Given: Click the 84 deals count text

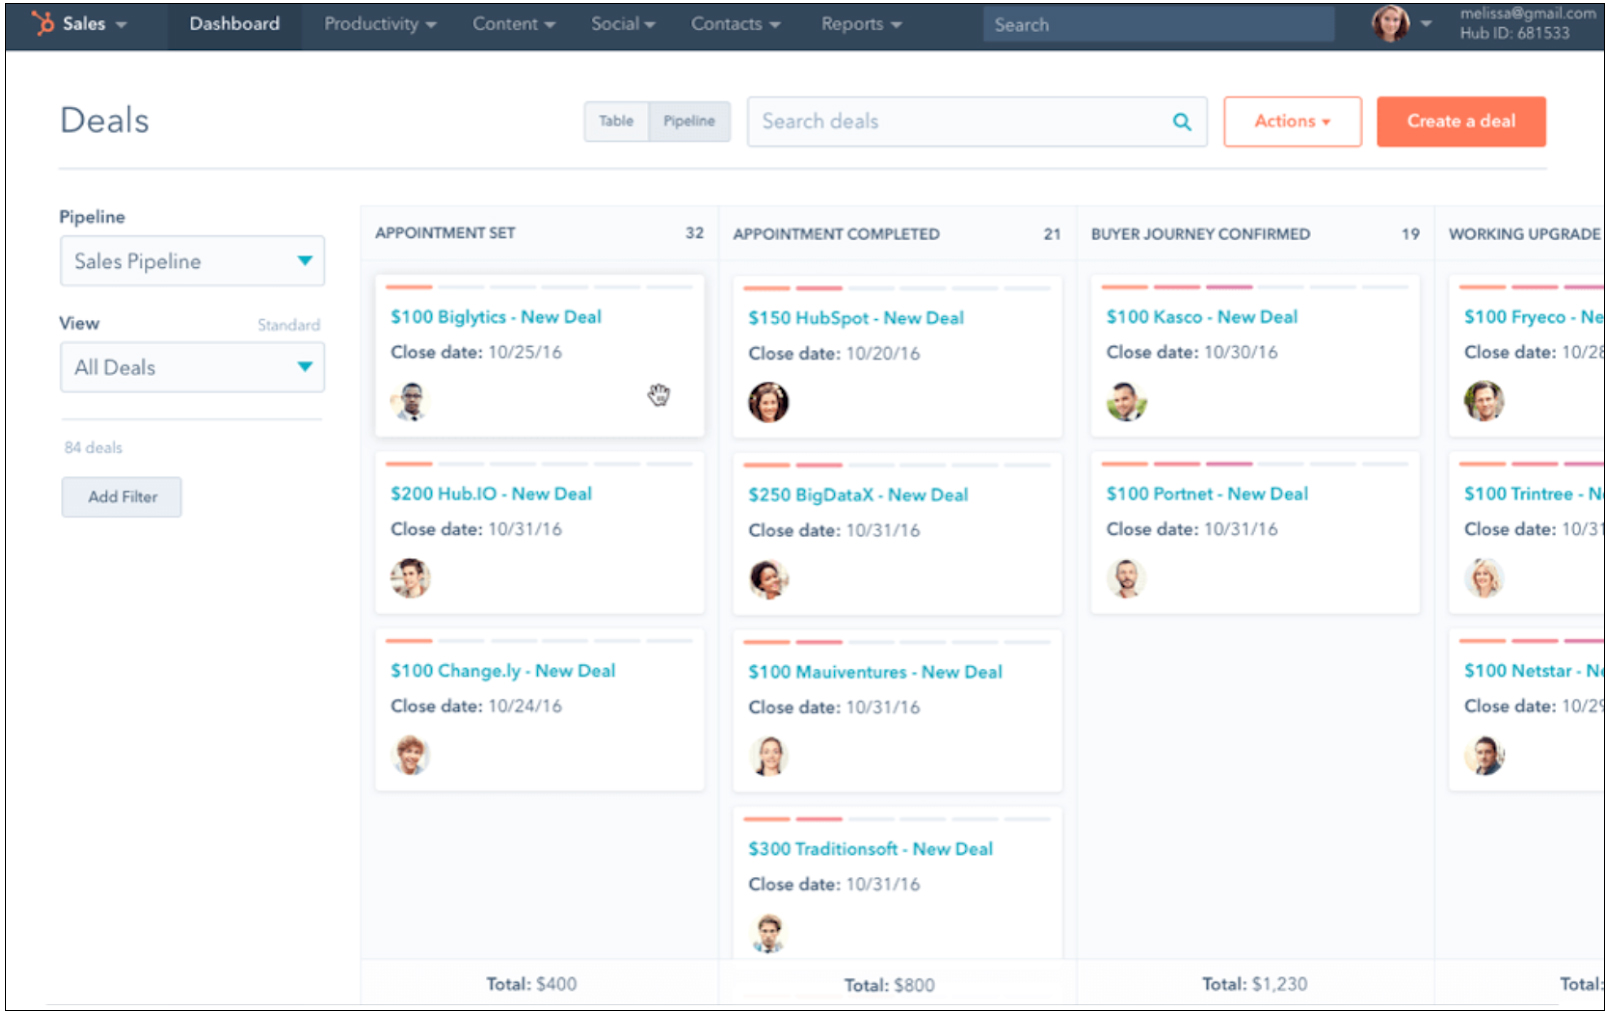Looking at the screenshot, I should 93,448.
